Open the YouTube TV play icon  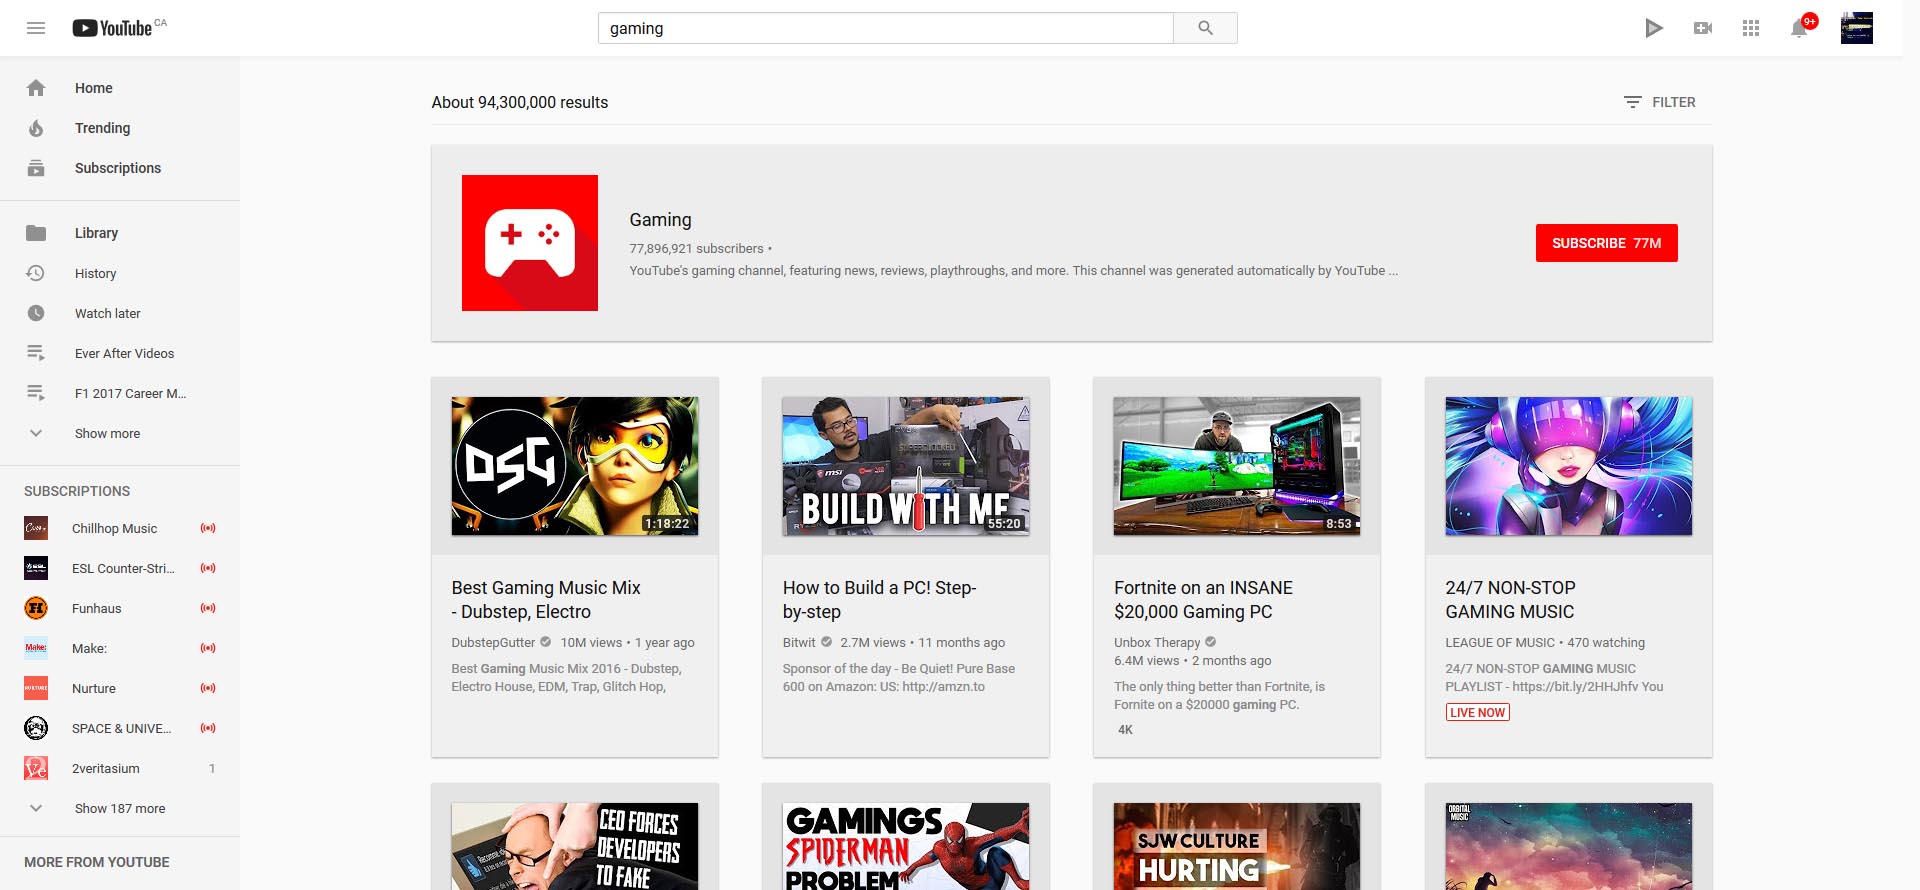[x=1654, y=28]
